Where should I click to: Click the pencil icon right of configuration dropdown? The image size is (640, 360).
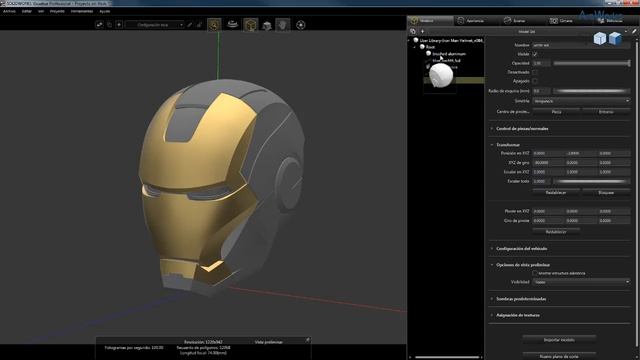[190, 25]
